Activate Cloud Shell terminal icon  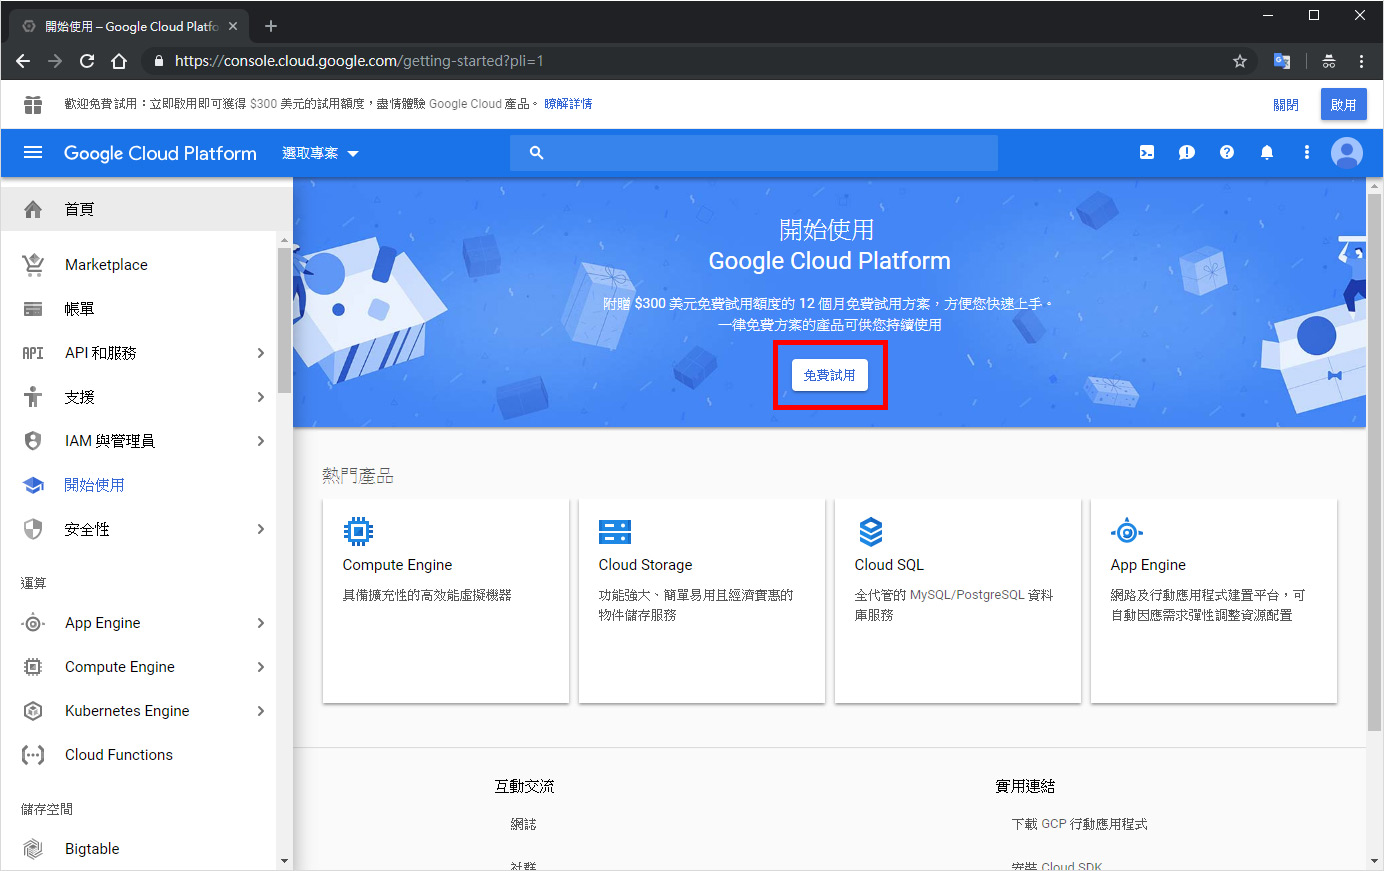coord(1147,152)
